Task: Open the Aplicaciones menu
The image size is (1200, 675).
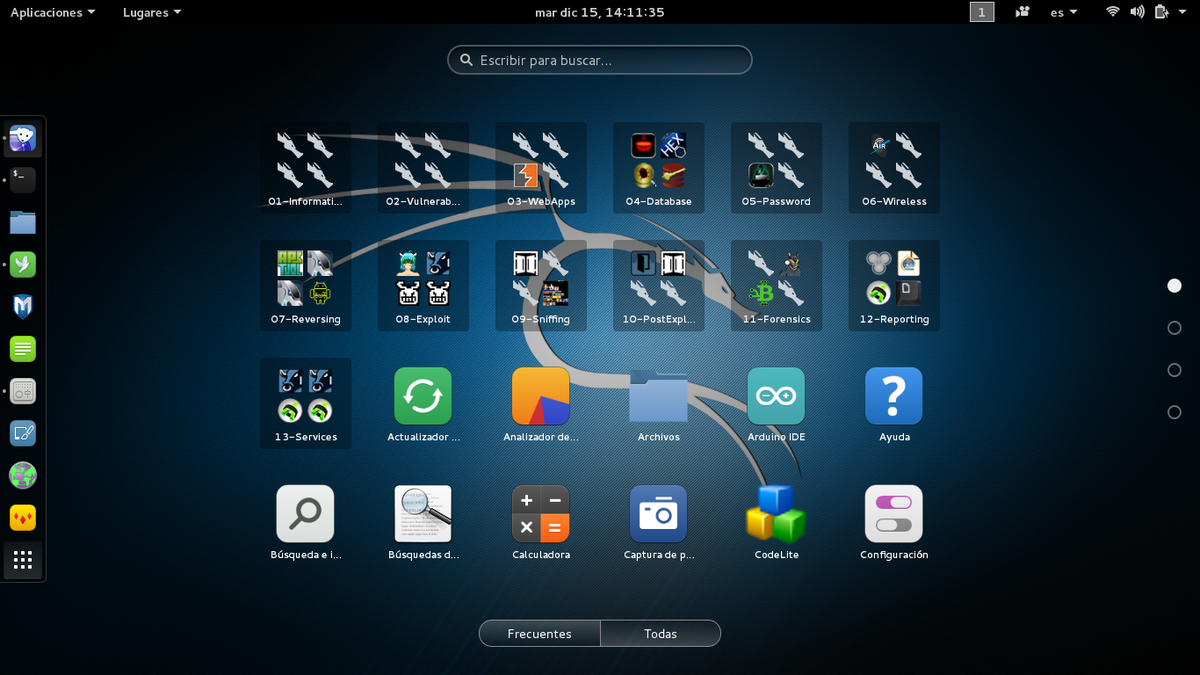Action: point(53,12)
